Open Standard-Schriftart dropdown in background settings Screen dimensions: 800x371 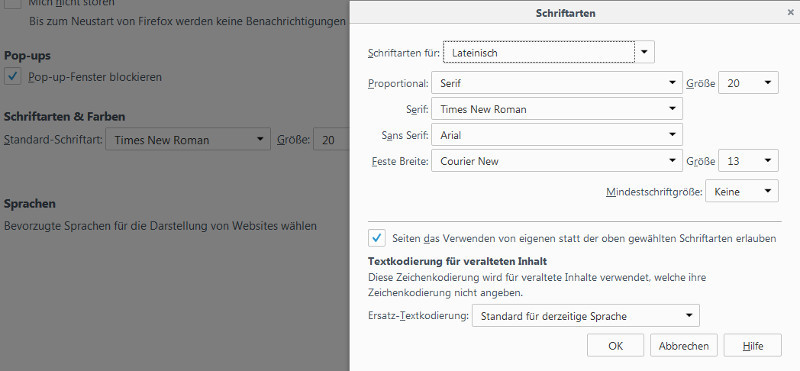pyautogui.click(x=188, y=139)
